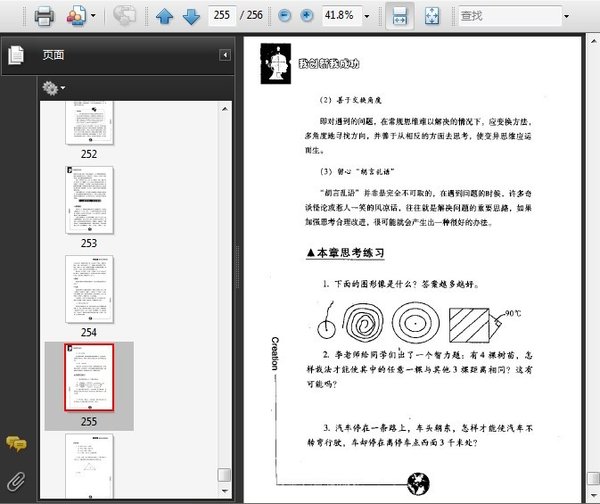Viewport: 600px width, 504px height.
Task: Open the attachments paperclip panel
Action: [16, 480]
